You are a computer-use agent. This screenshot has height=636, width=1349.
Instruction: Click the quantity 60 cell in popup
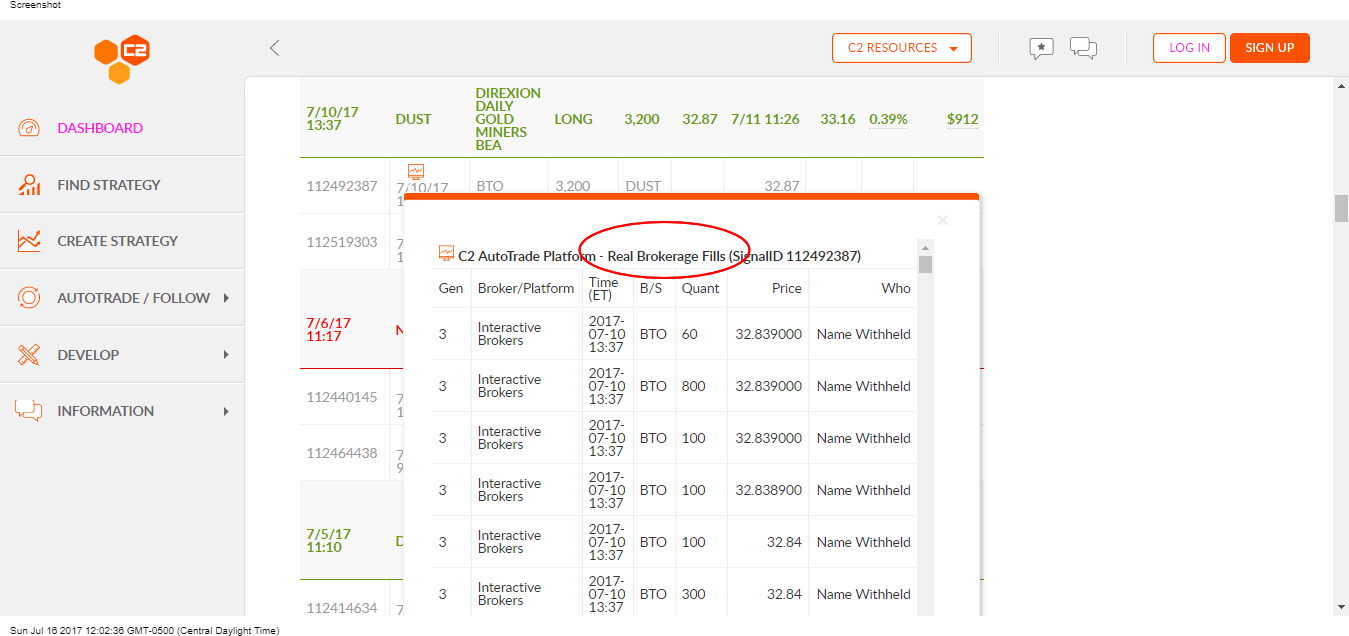click(x=690, y=334)
